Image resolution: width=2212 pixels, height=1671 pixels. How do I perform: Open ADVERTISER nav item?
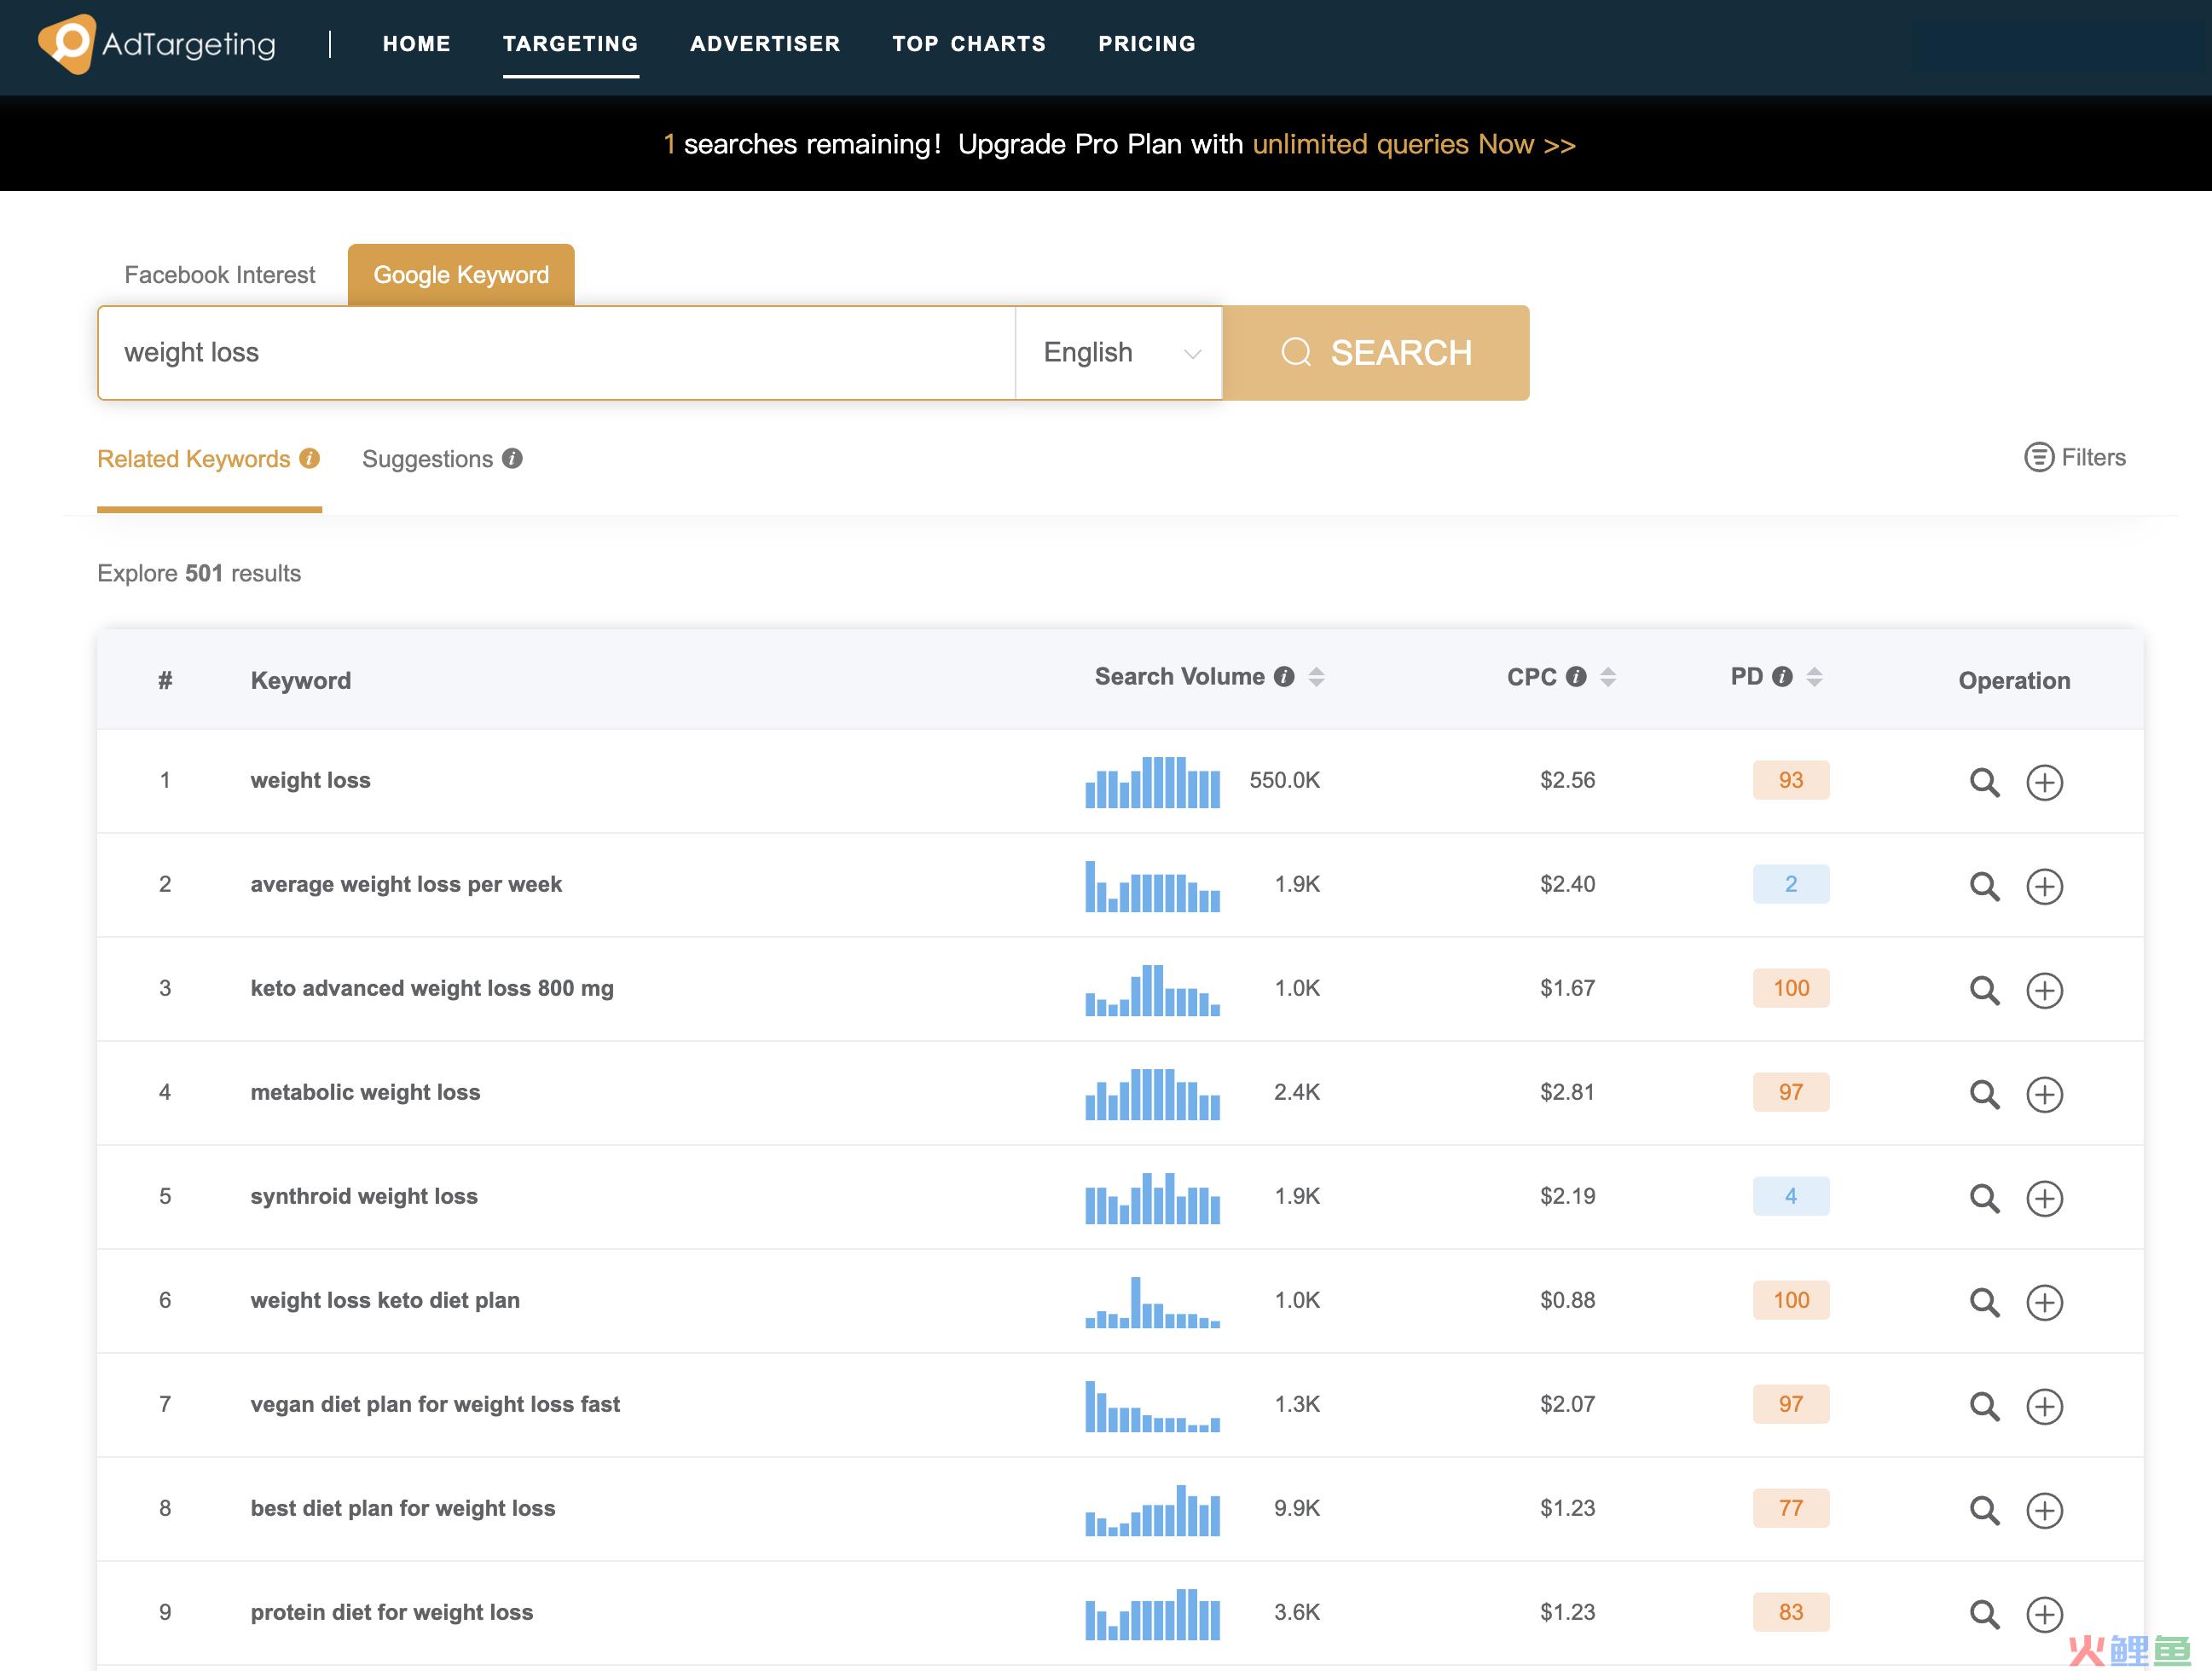click(x=765, y=44)
